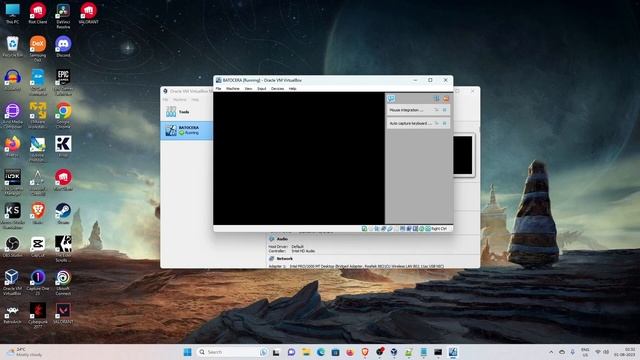Open the Recycle Bin desktop icon
640x360 pixels.
(x=12, y=47)
